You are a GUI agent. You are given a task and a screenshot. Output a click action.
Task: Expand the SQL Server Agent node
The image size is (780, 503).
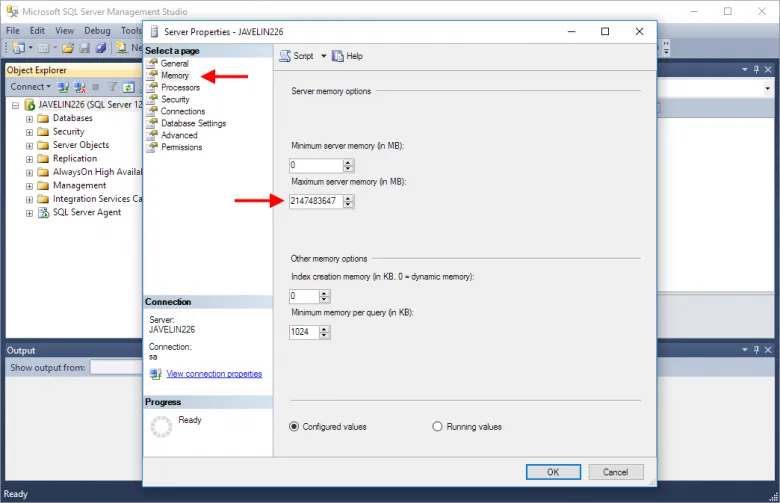(x=29, y=213)
